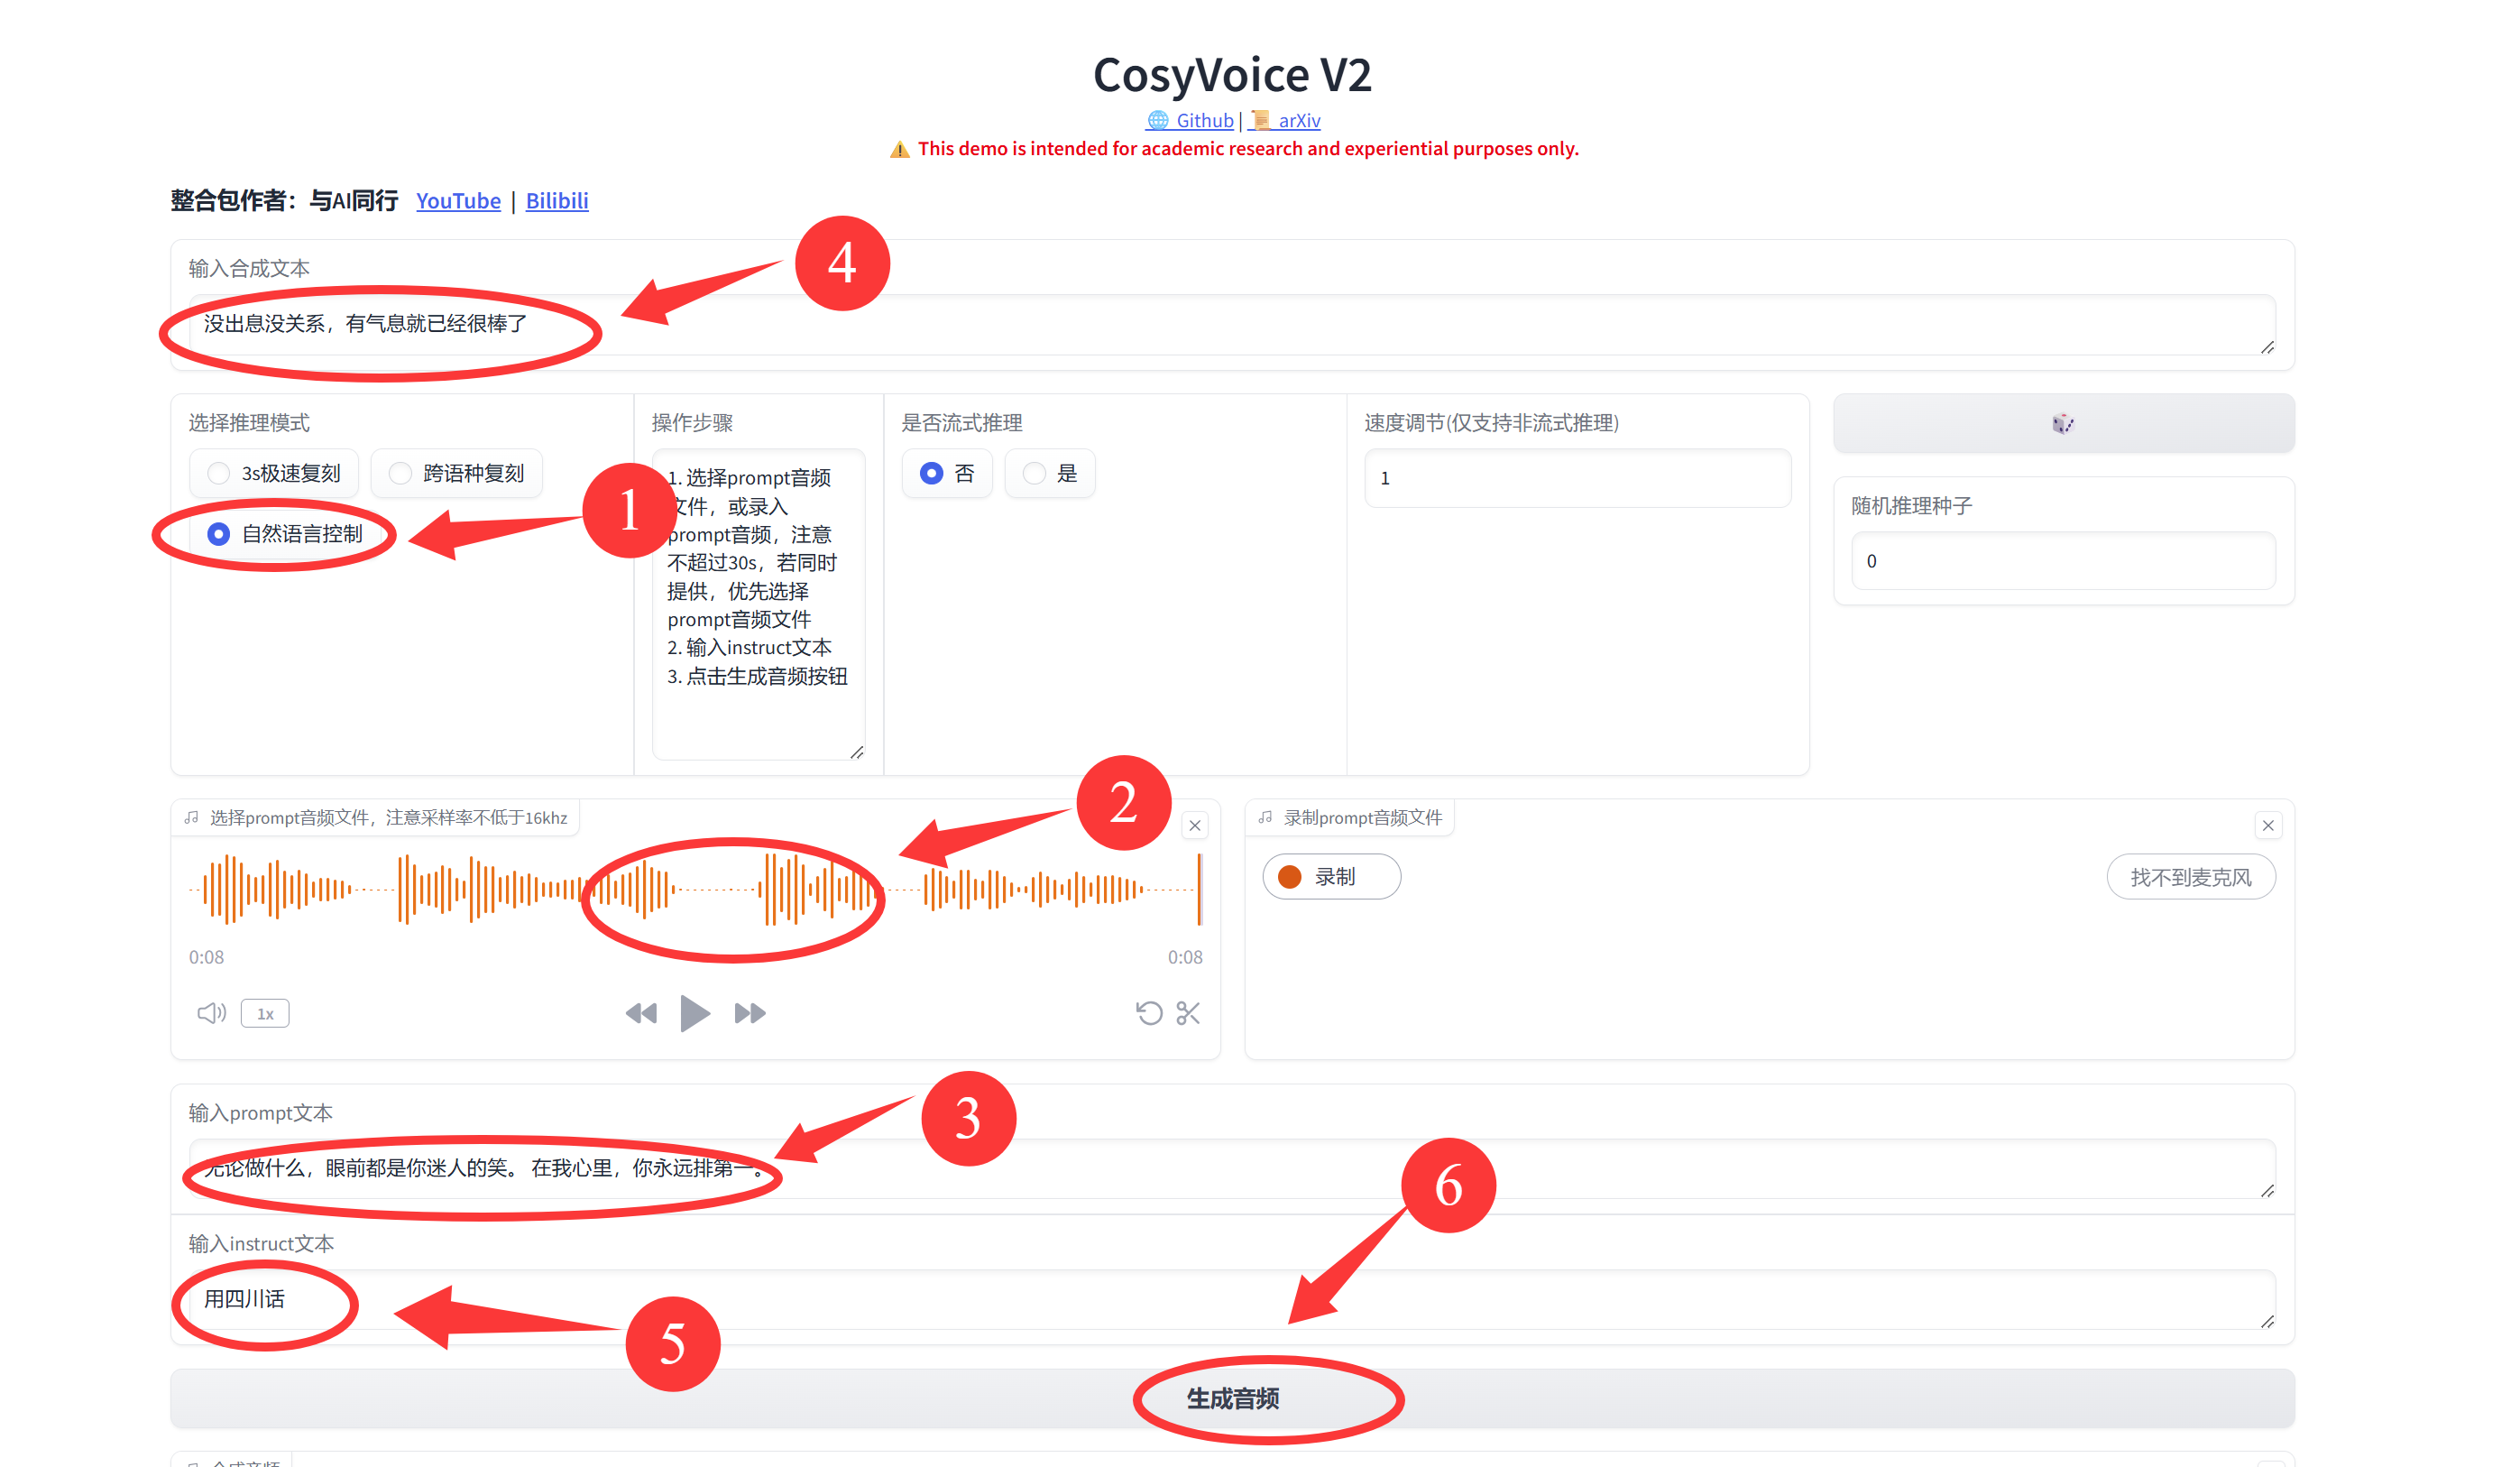Change the 1x playback speed
2520x1467 pixels.
pos(265,1013)
